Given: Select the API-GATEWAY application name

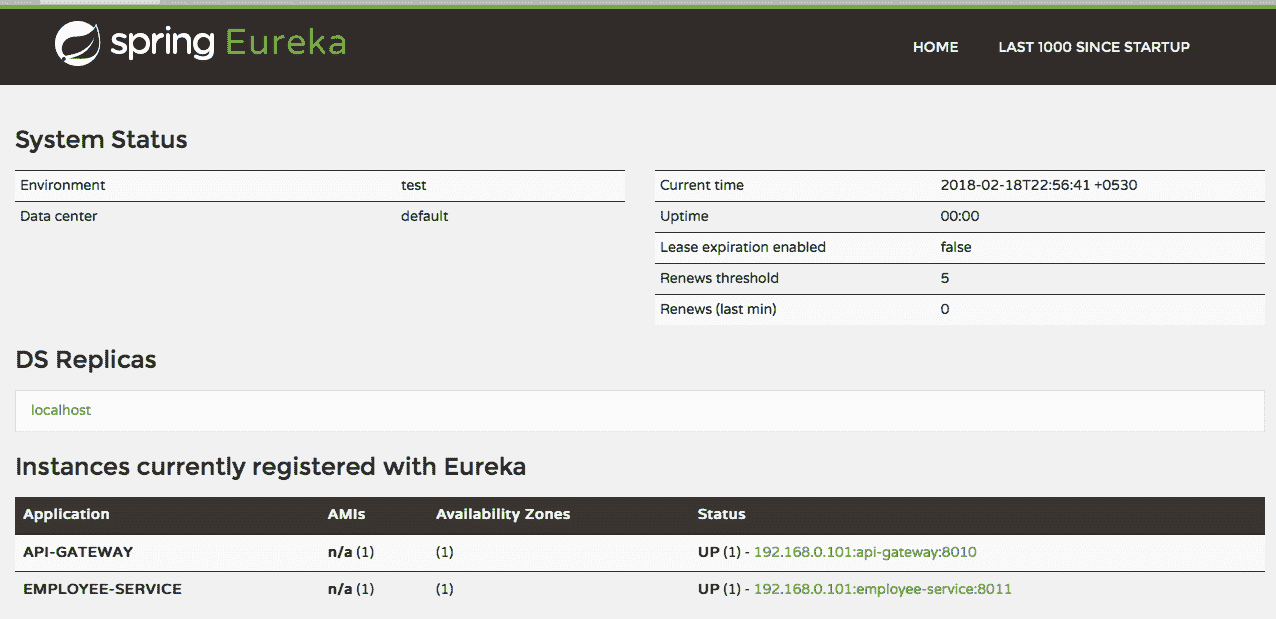Looking at the screenshot, I should point(78,552).
